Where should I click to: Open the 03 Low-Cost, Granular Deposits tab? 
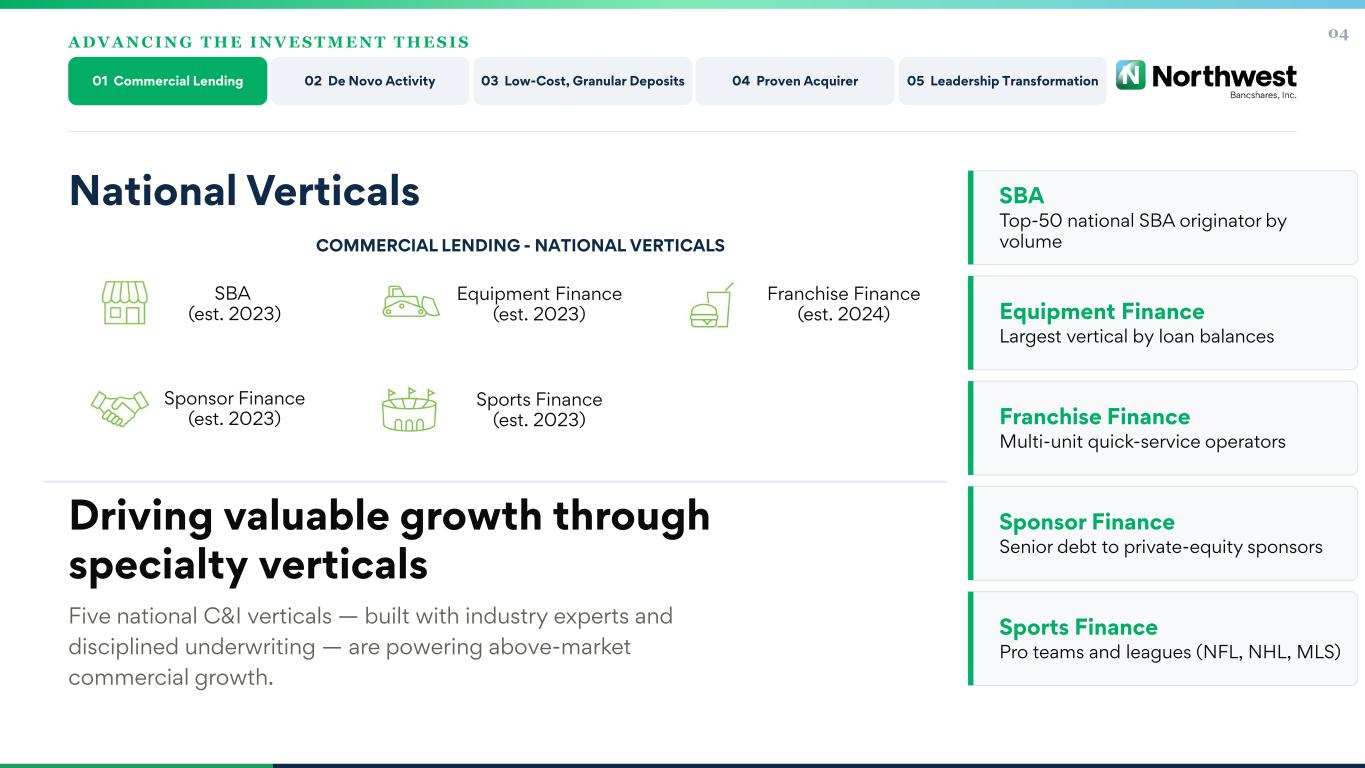(583, 81)
